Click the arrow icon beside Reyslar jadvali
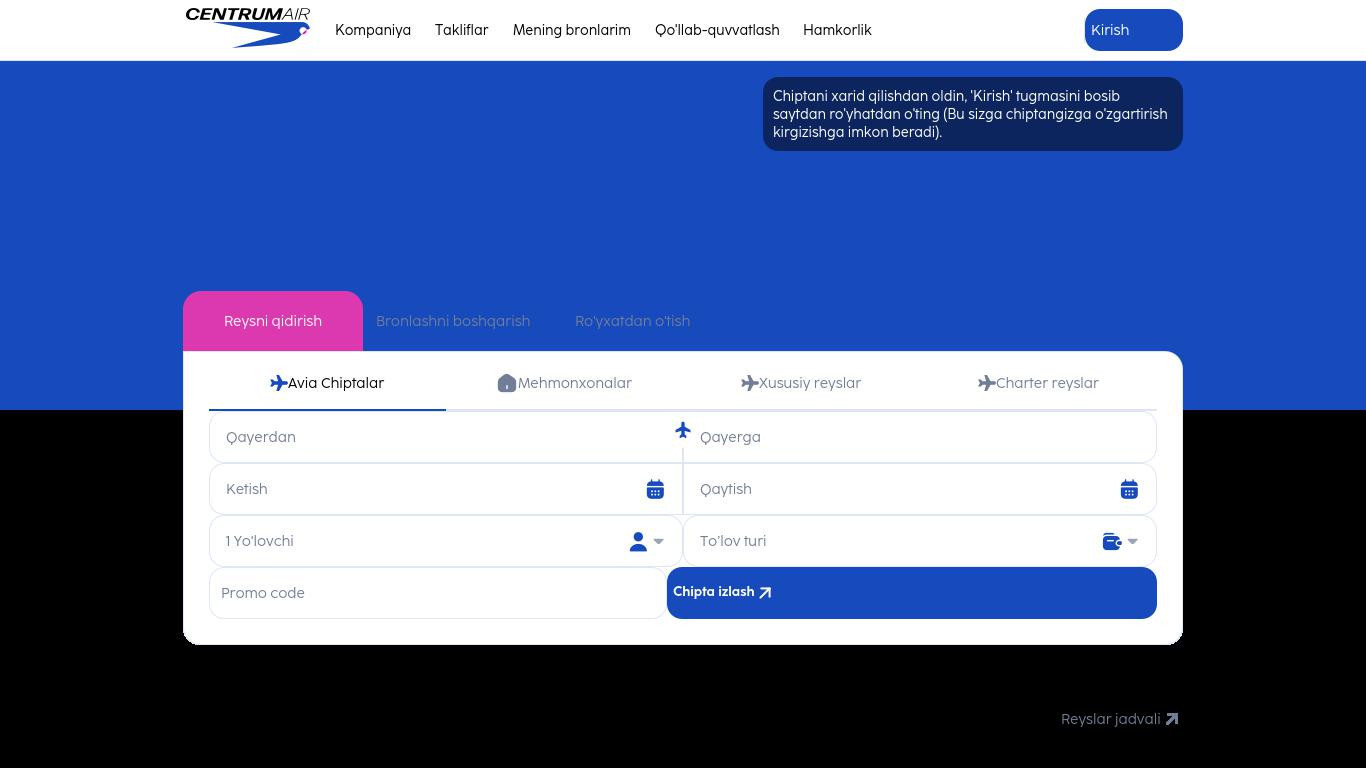Screen dimensions: 1366x768 click(1172, 719)
